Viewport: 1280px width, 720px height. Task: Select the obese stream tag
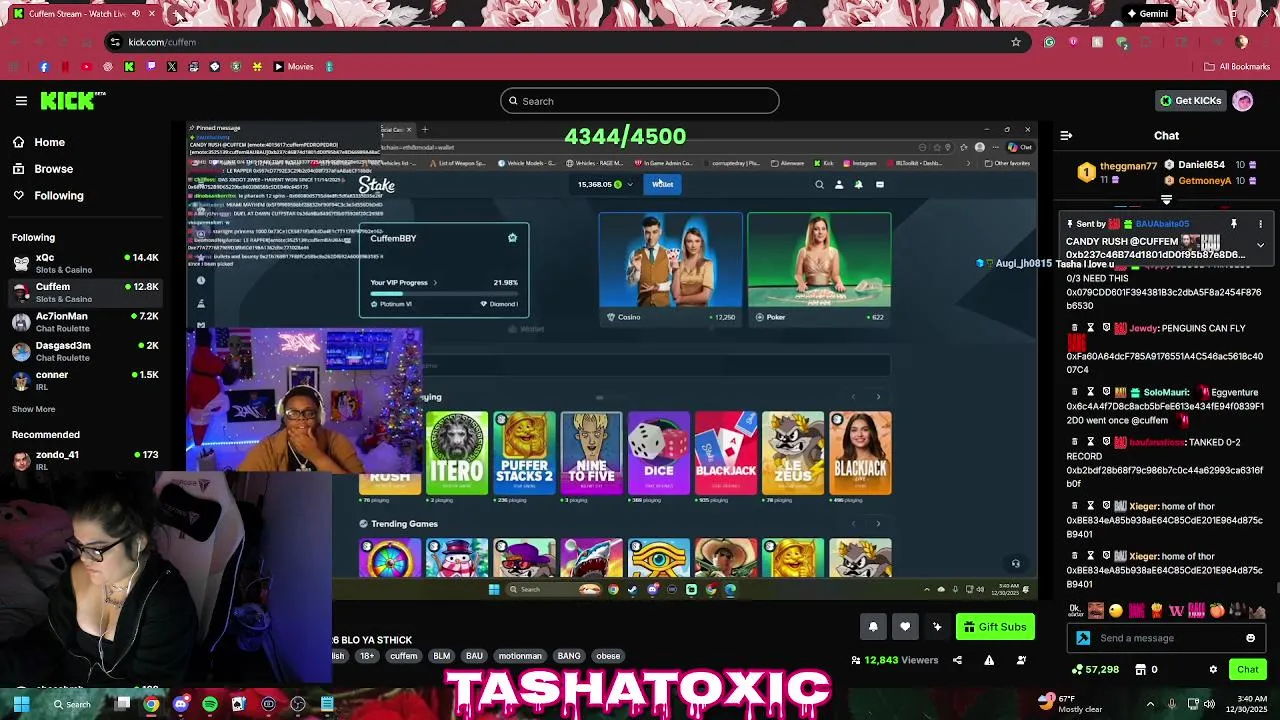point(608,656)
